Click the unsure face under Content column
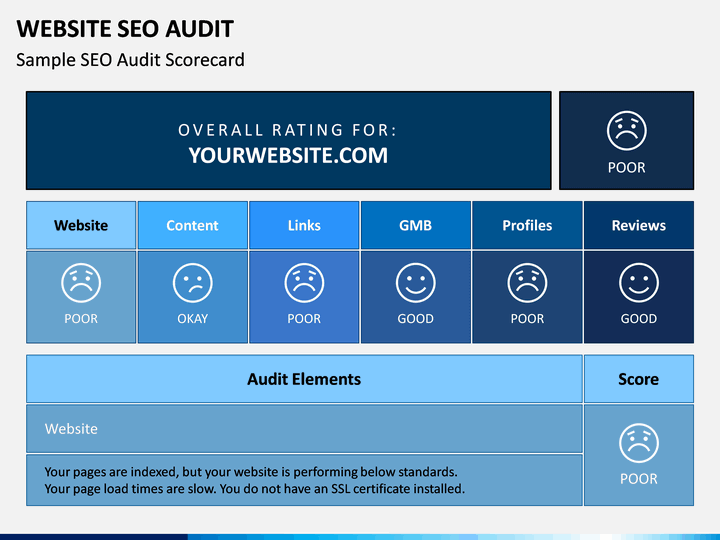Image resolution: width=720 pixels, height=540 pixels. (x=192, y=283)
